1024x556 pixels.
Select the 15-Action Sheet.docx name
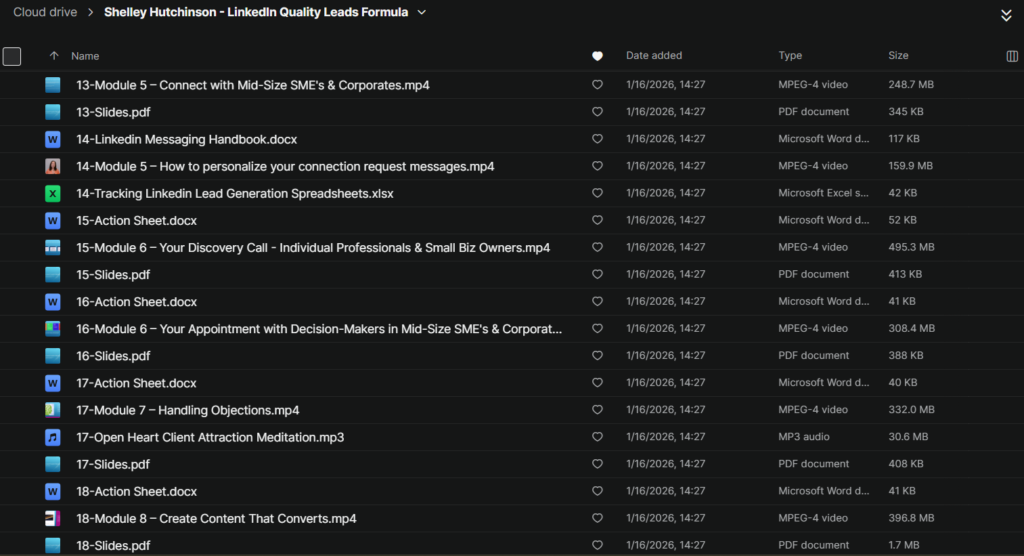(x=136, y=221)
